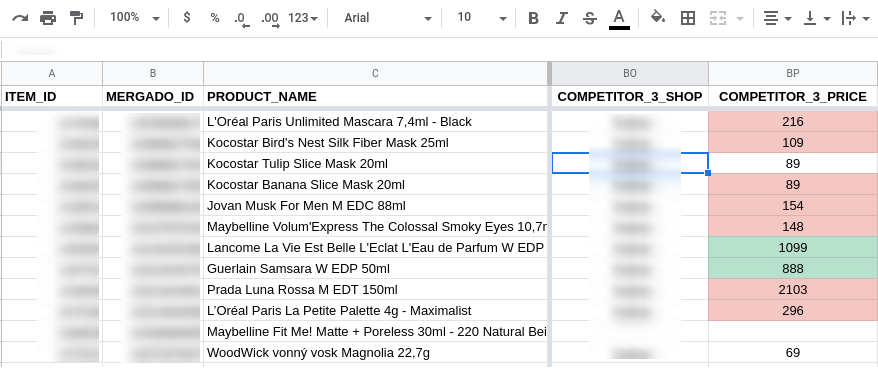Decrease decimal places
This screenshot has height=383, width=878.
point(242,20)
